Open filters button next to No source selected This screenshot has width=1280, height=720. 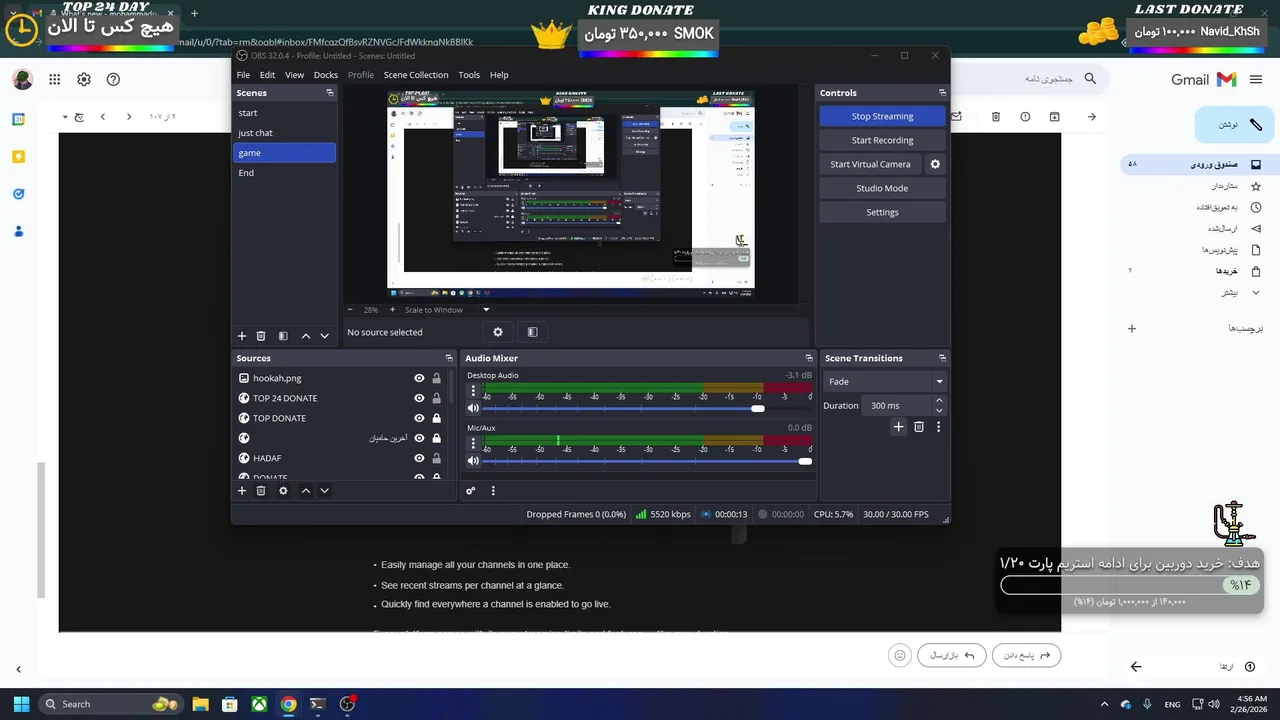coord(532,332)
